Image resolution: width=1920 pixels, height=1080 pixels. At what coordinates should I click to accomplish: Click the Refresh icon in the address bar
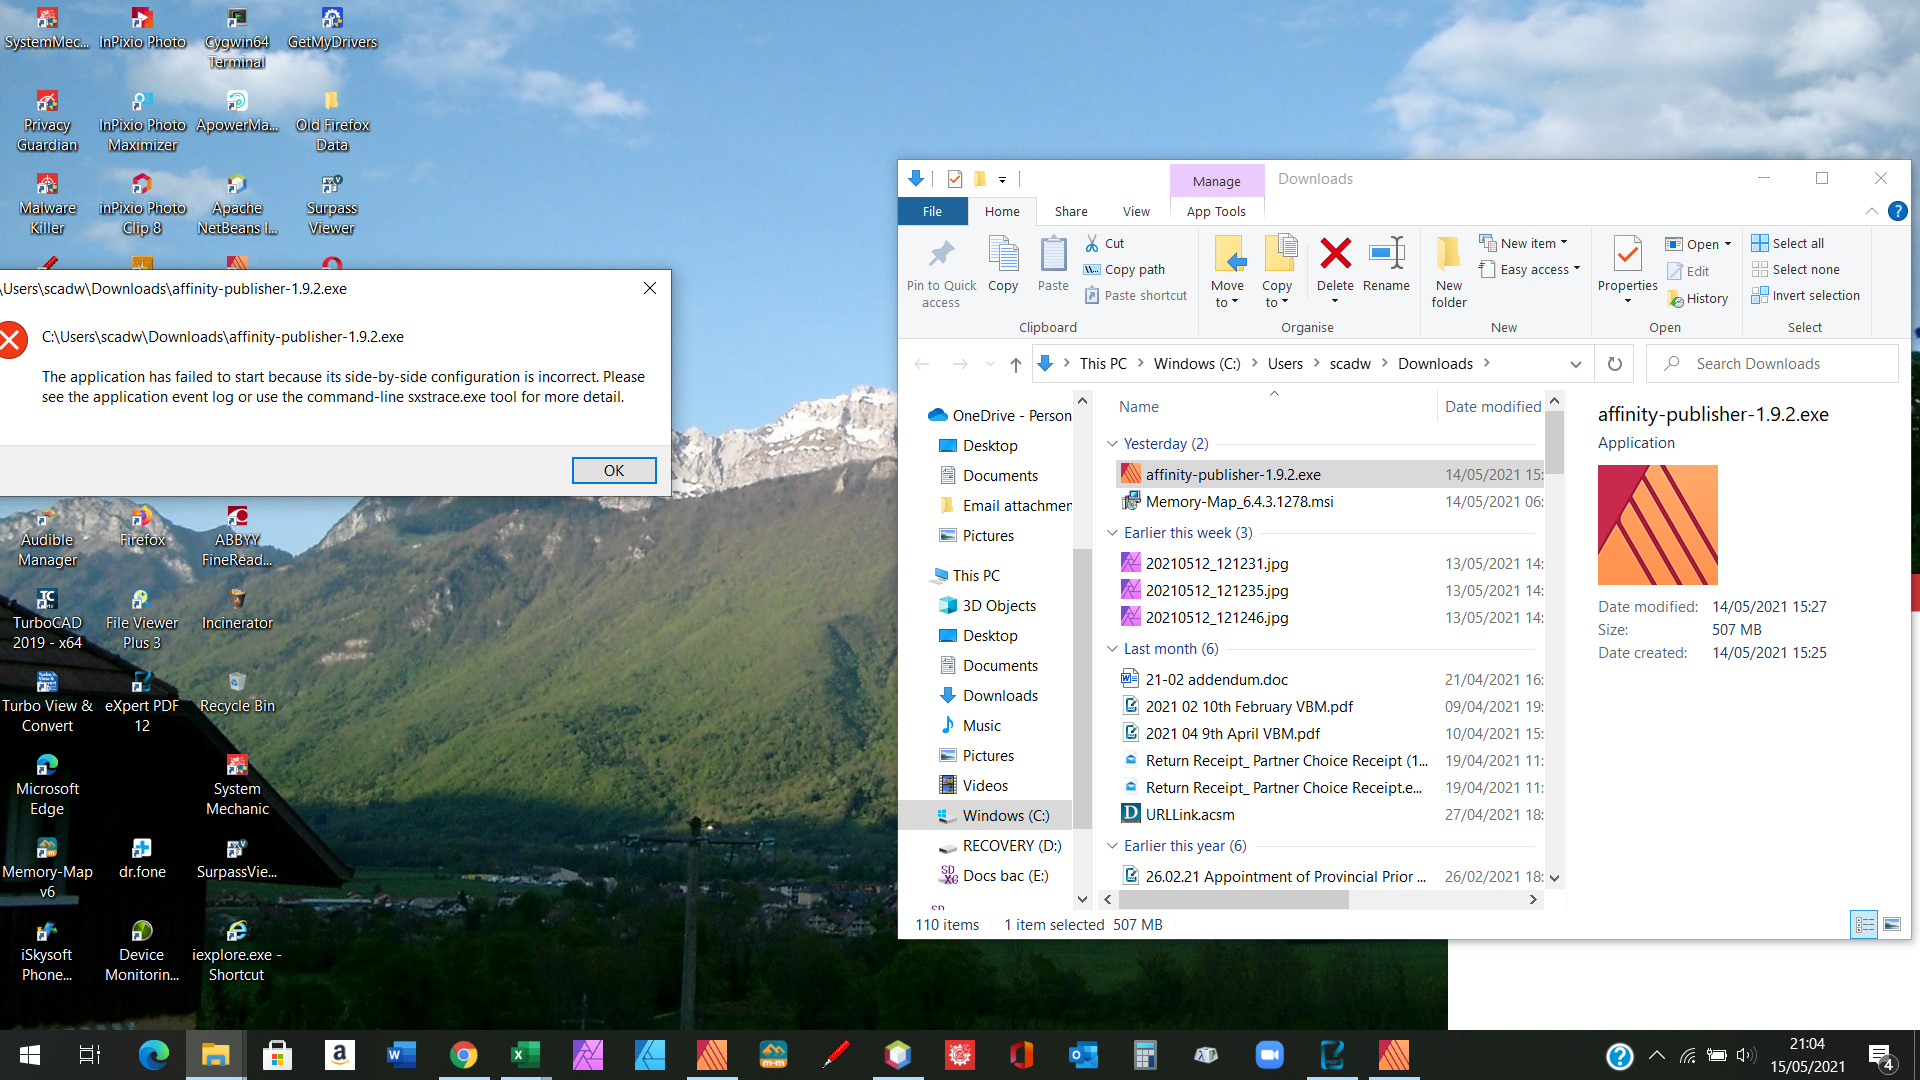click(x=1613, y=363)
